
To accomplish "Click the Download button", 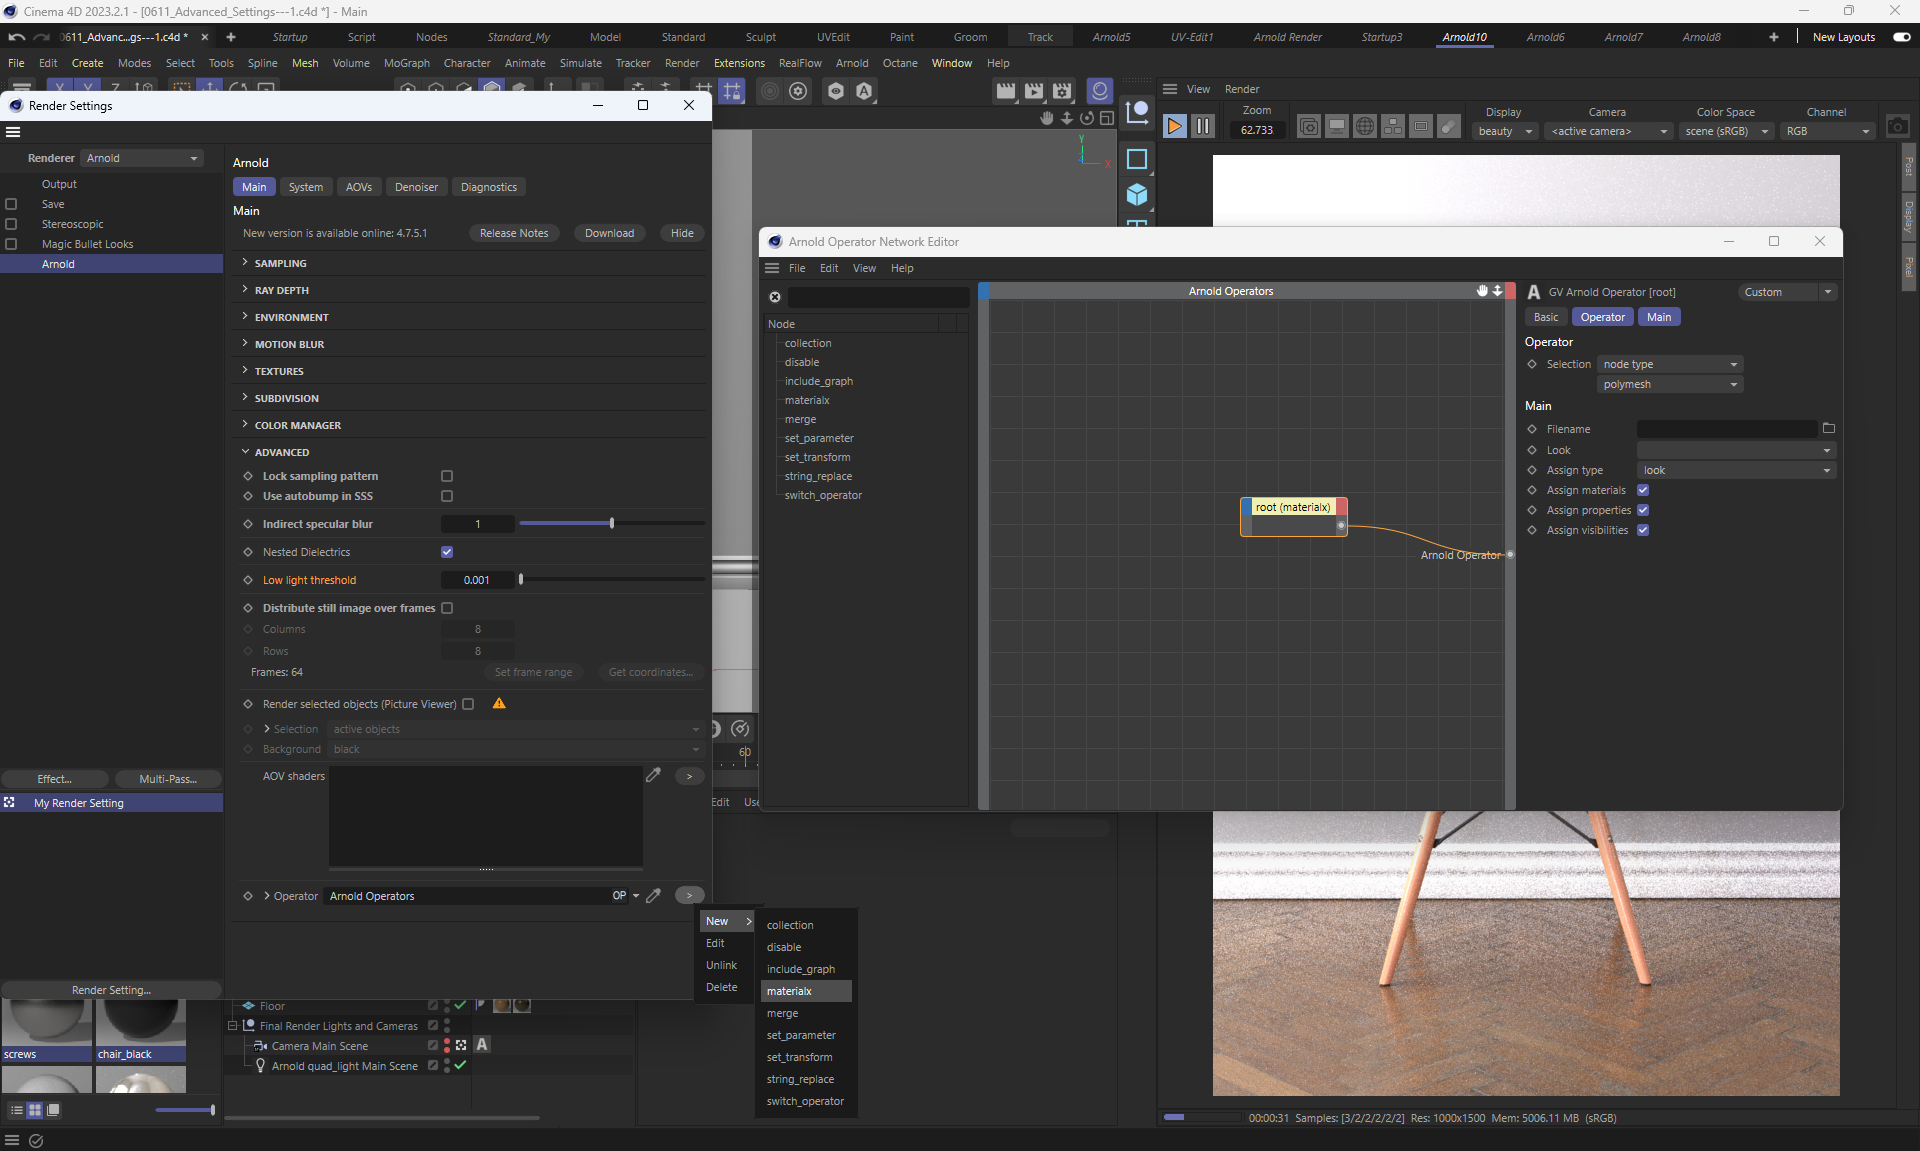I will click(x=609, y=233).
